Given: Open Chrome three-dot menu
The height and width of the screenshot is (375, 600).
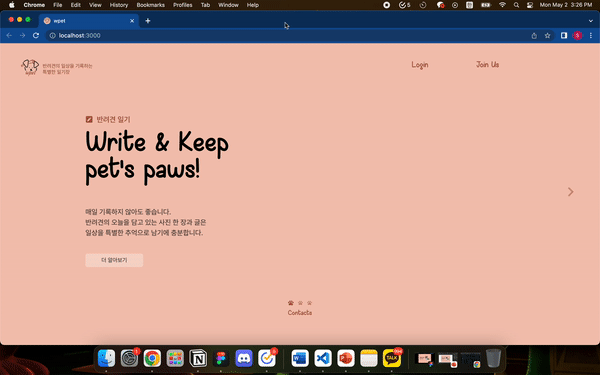Looking at the screenshot, I should (x=591, y=36).
